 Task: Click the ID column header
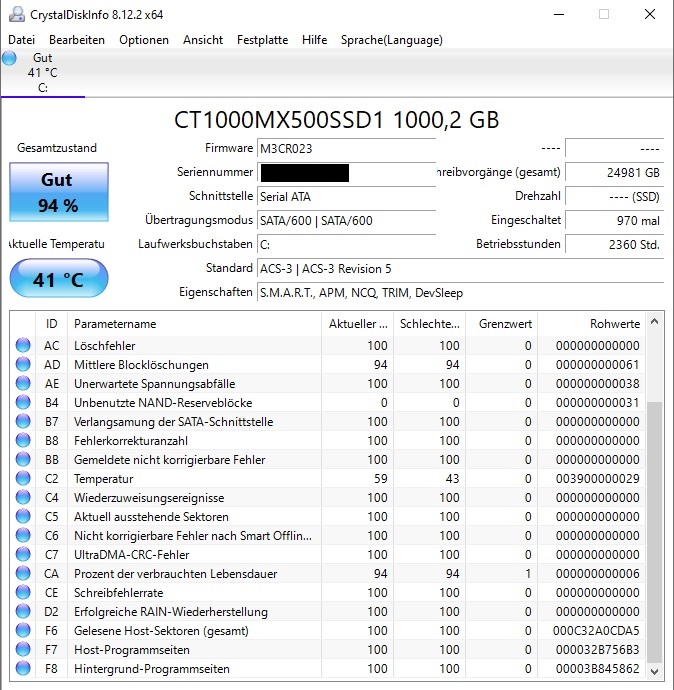51,324
